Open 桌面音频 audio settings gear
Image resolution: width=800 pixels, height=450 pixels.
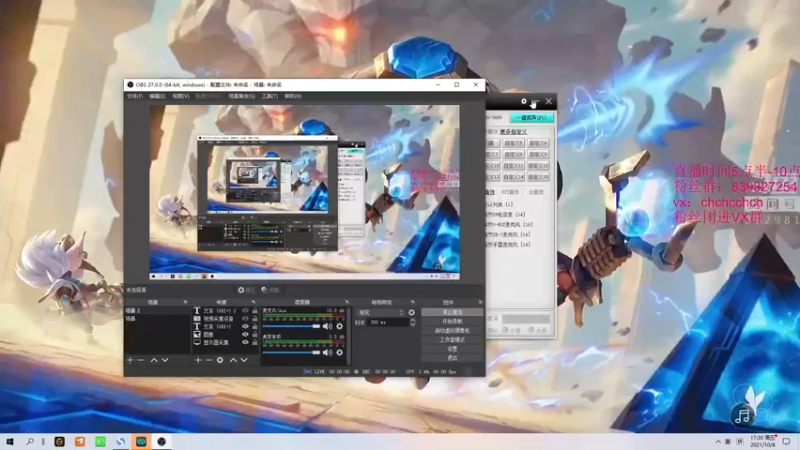340,353
